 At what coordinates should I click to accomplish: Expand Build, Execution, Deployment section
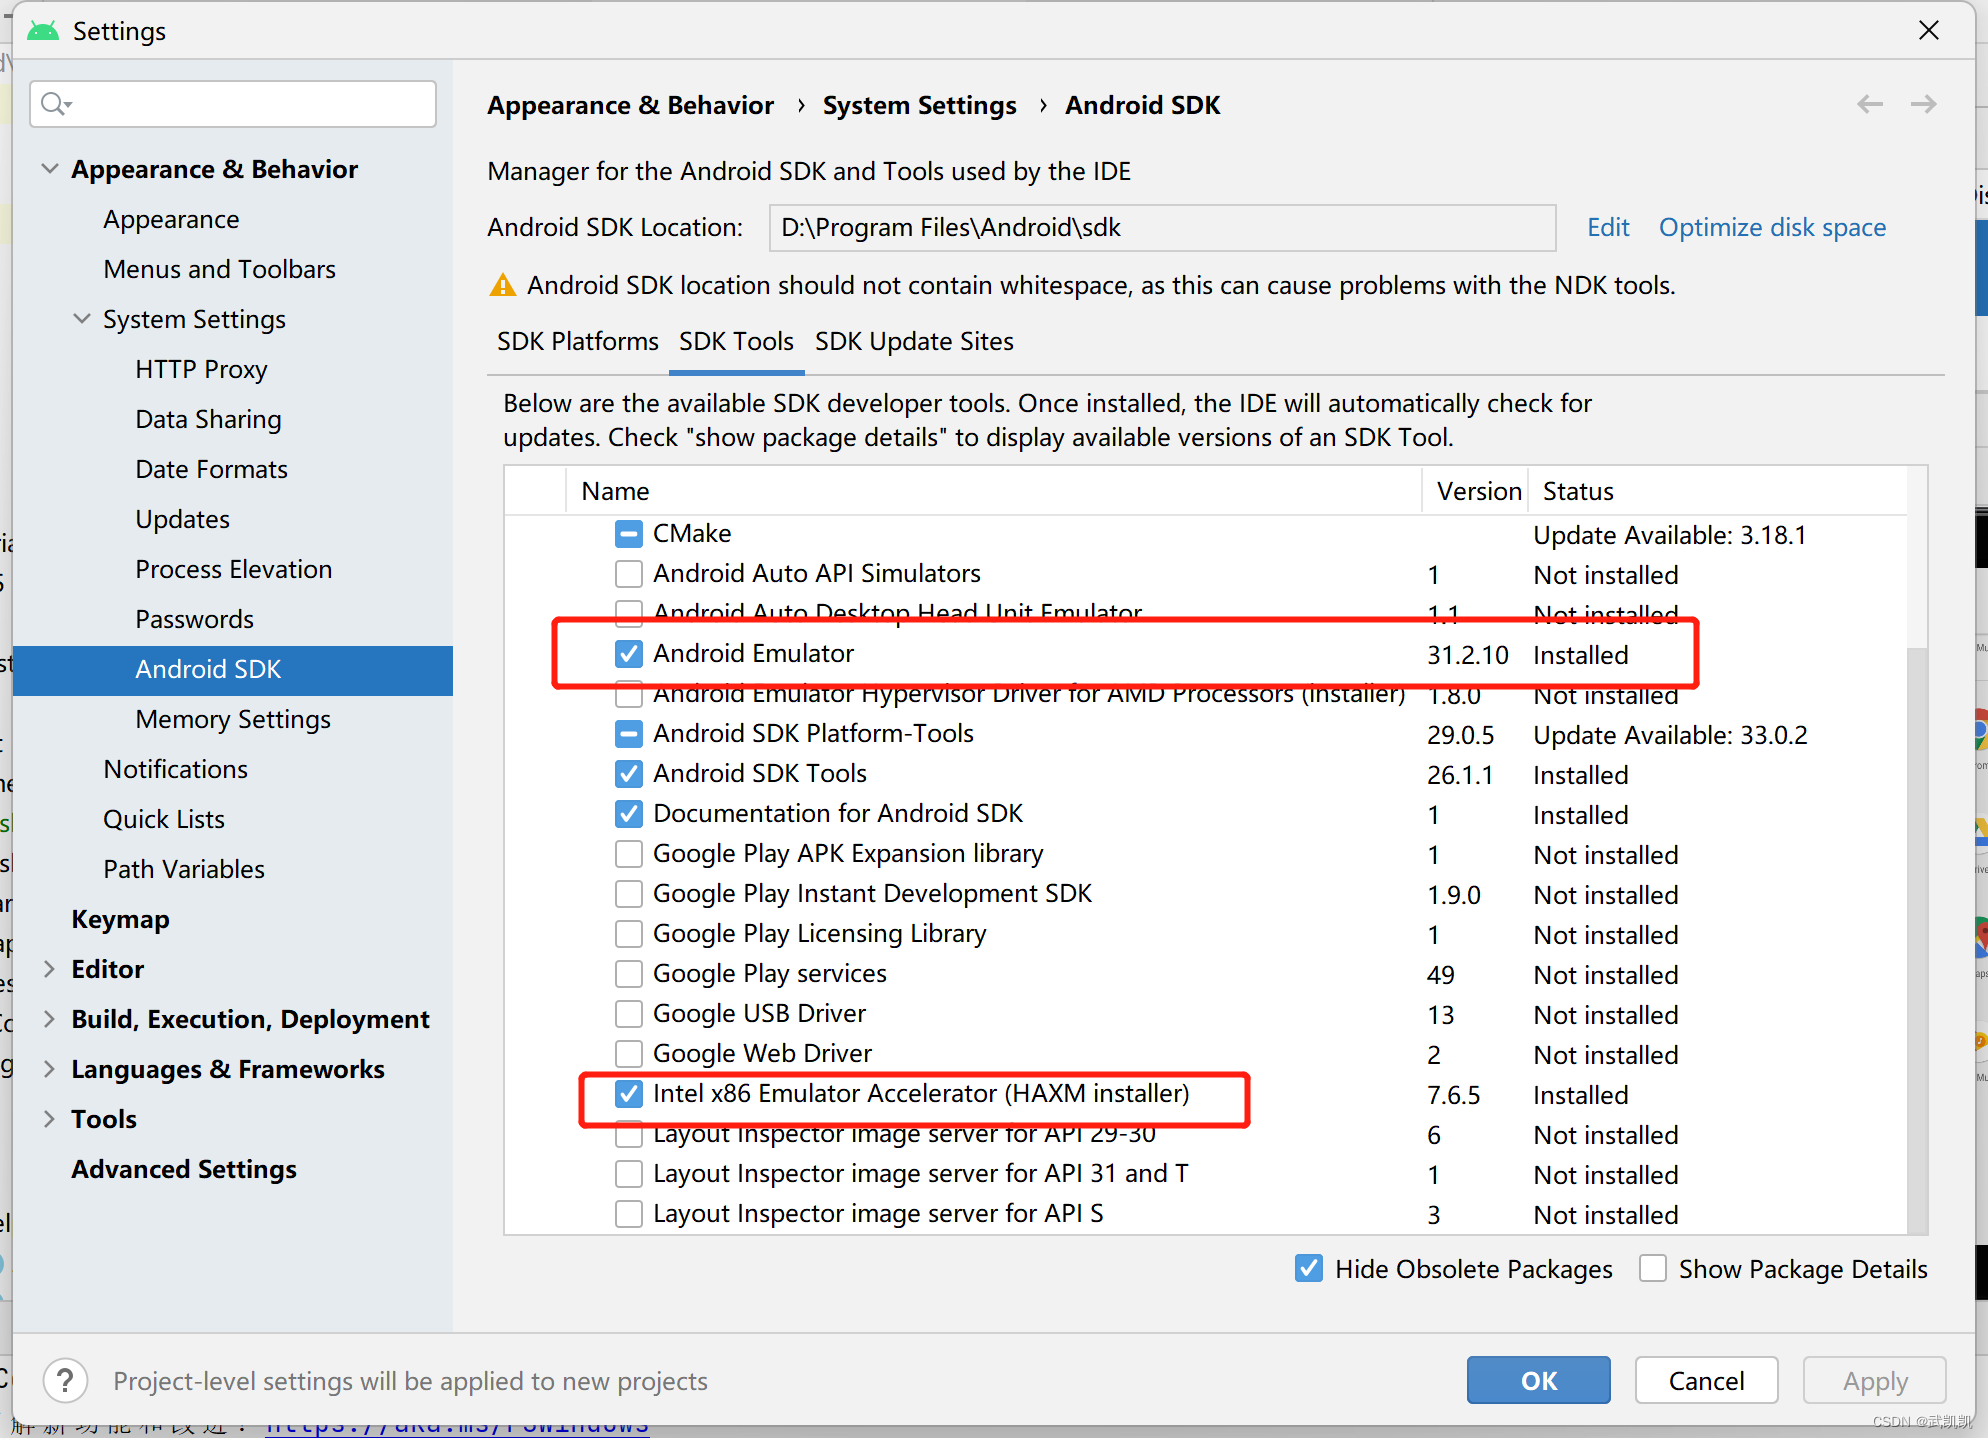(49, 1019)
